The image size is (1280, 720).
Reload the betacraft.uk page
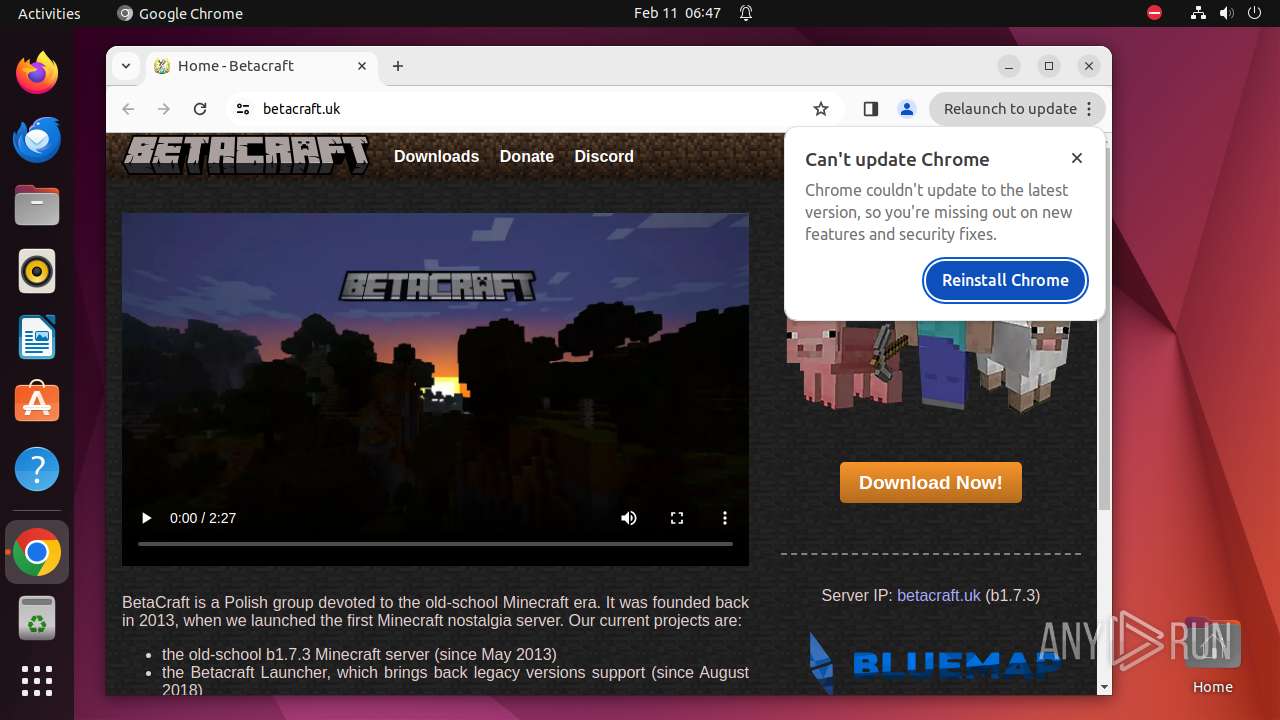click(200, 109)
